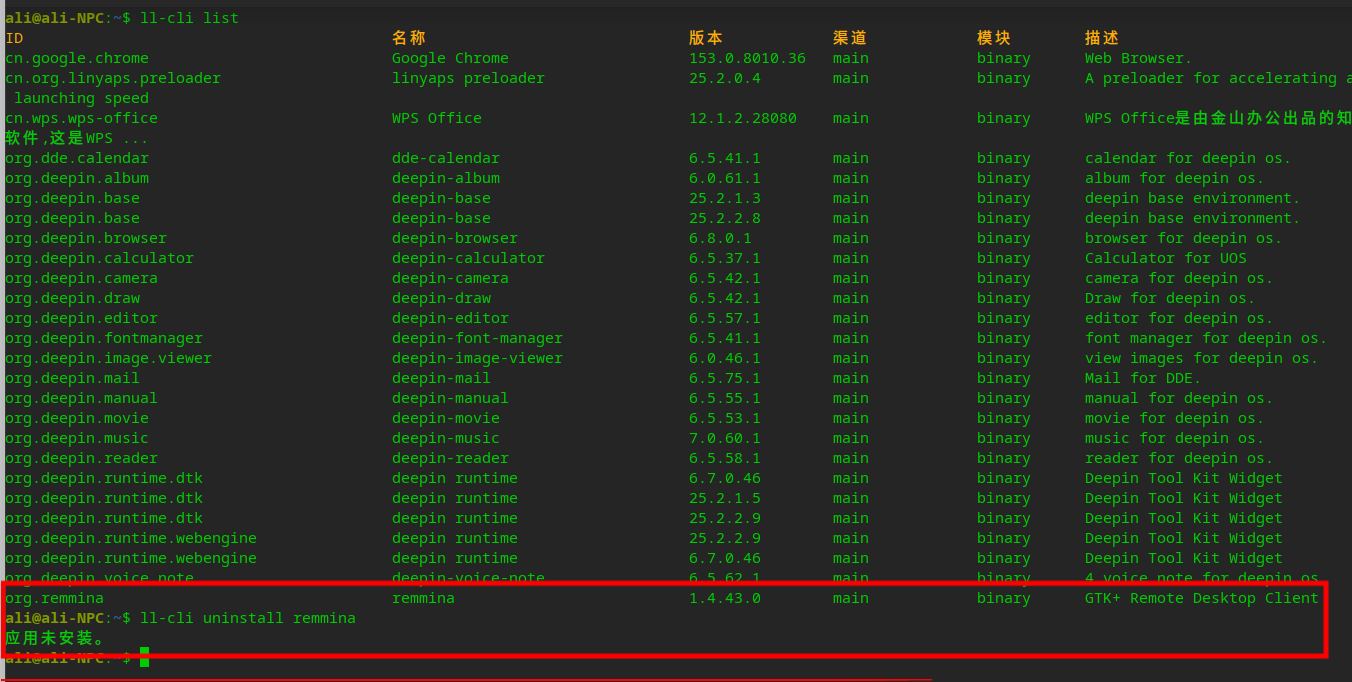Select deepin-base version 25.2.1.3

click(724, 198)
